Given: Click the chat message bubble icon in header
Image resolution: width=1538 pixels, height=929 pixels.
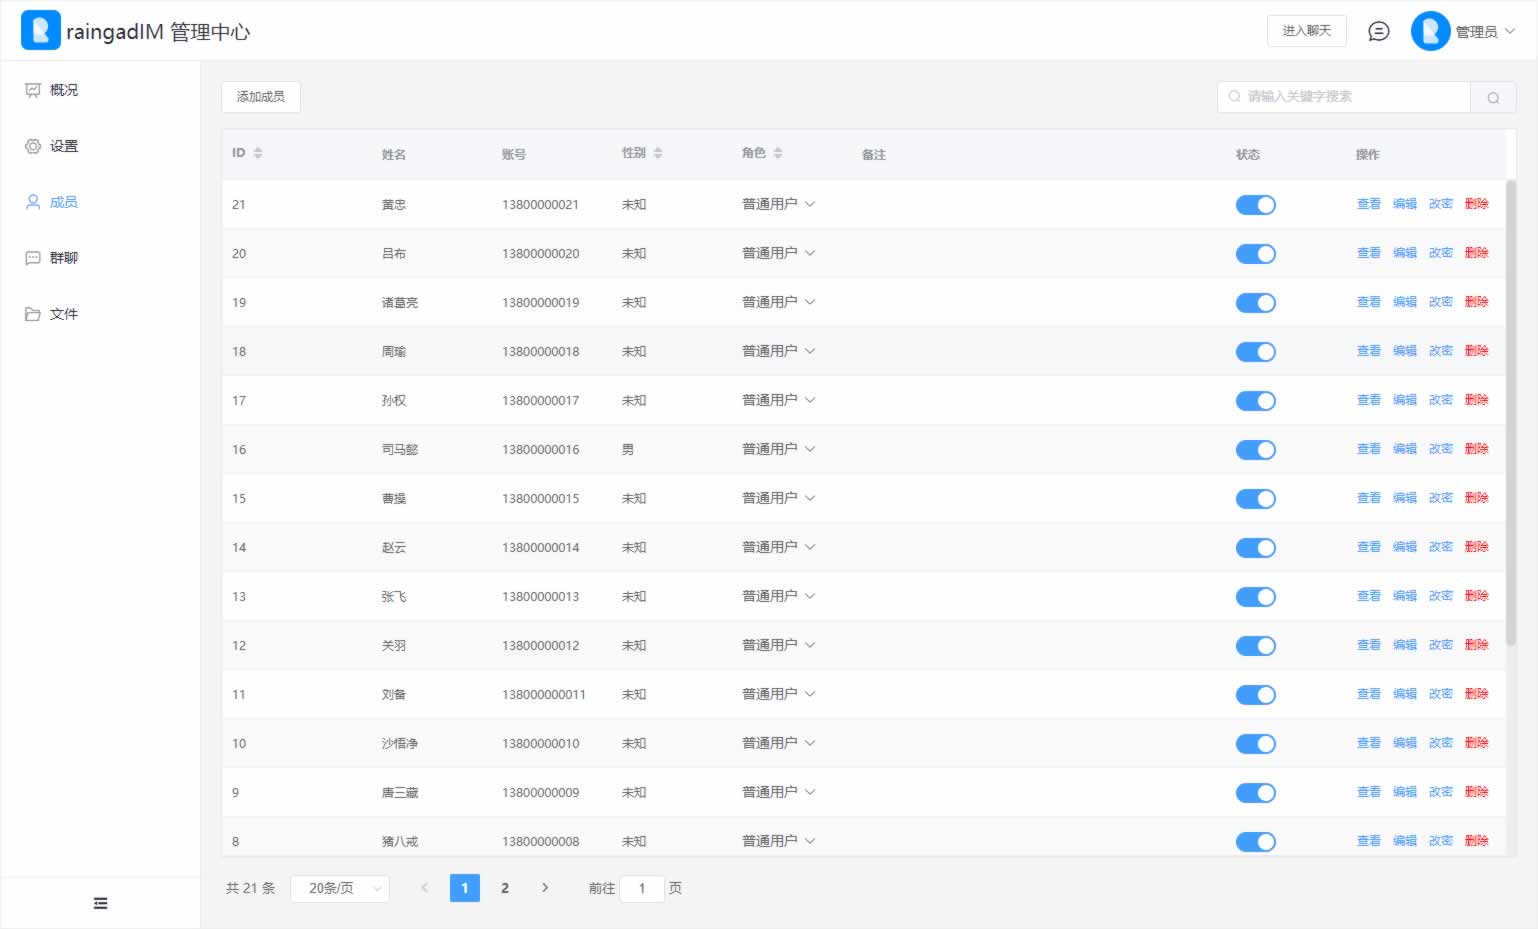Looking at the screenshot, I should point(1378,31).
